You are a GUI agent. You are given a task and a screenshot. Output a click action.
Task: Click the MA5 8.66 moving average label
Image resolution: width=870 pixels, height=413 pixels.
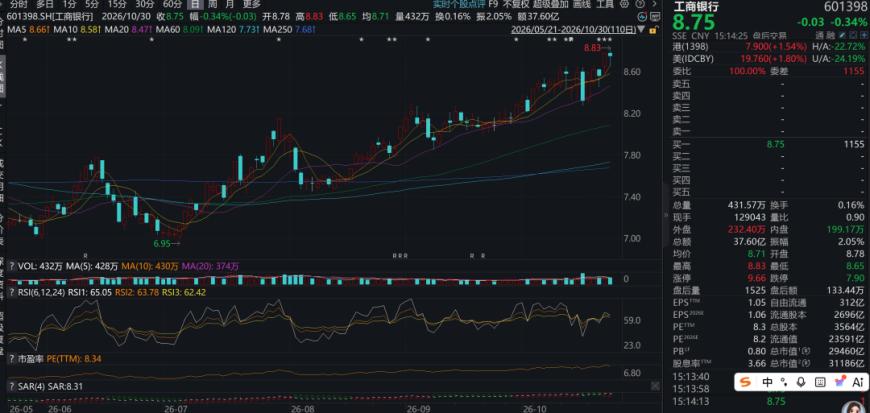coord(26,28)
